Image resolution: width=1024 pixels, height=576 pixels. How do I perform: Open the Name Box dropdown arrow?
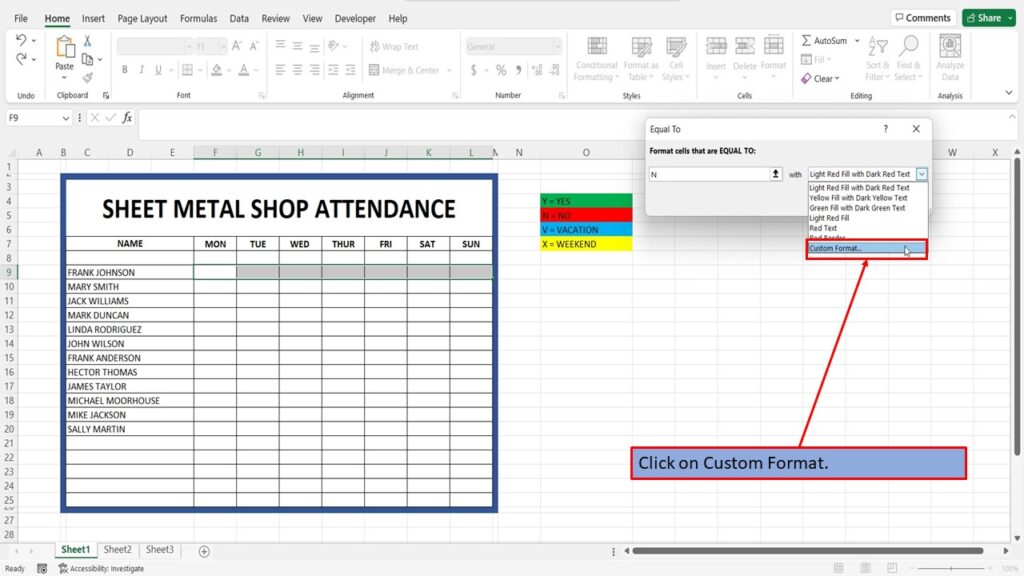coord(65,118)
